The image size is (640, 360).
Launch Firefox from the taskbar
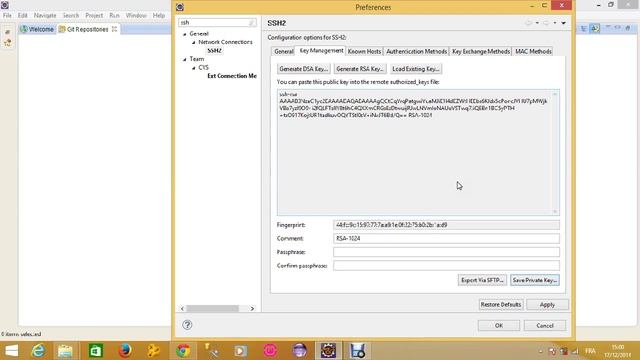[x=125, y=351]
